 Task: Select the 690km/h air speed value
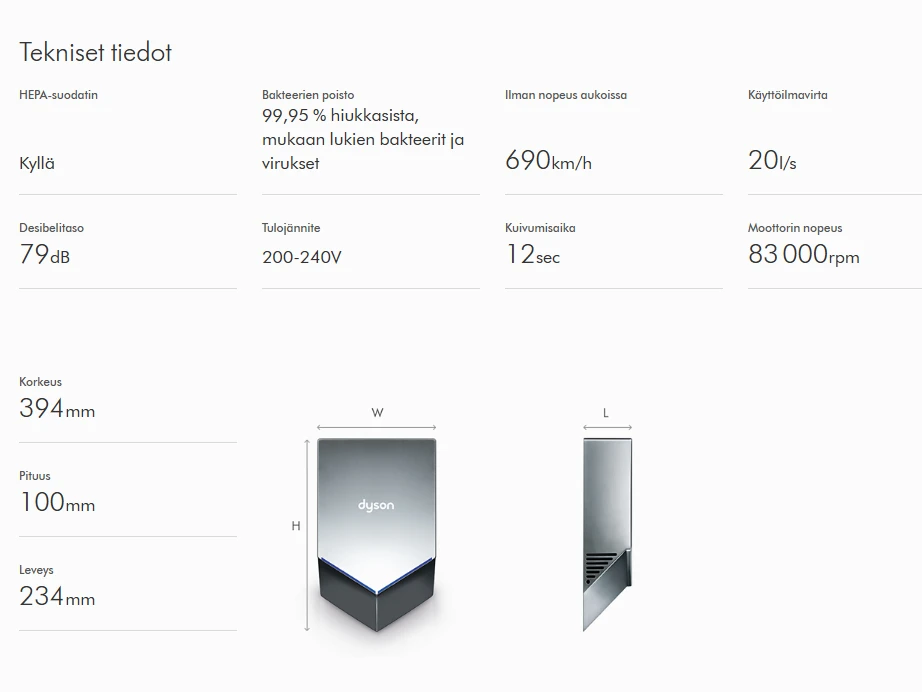coord(548,161)
